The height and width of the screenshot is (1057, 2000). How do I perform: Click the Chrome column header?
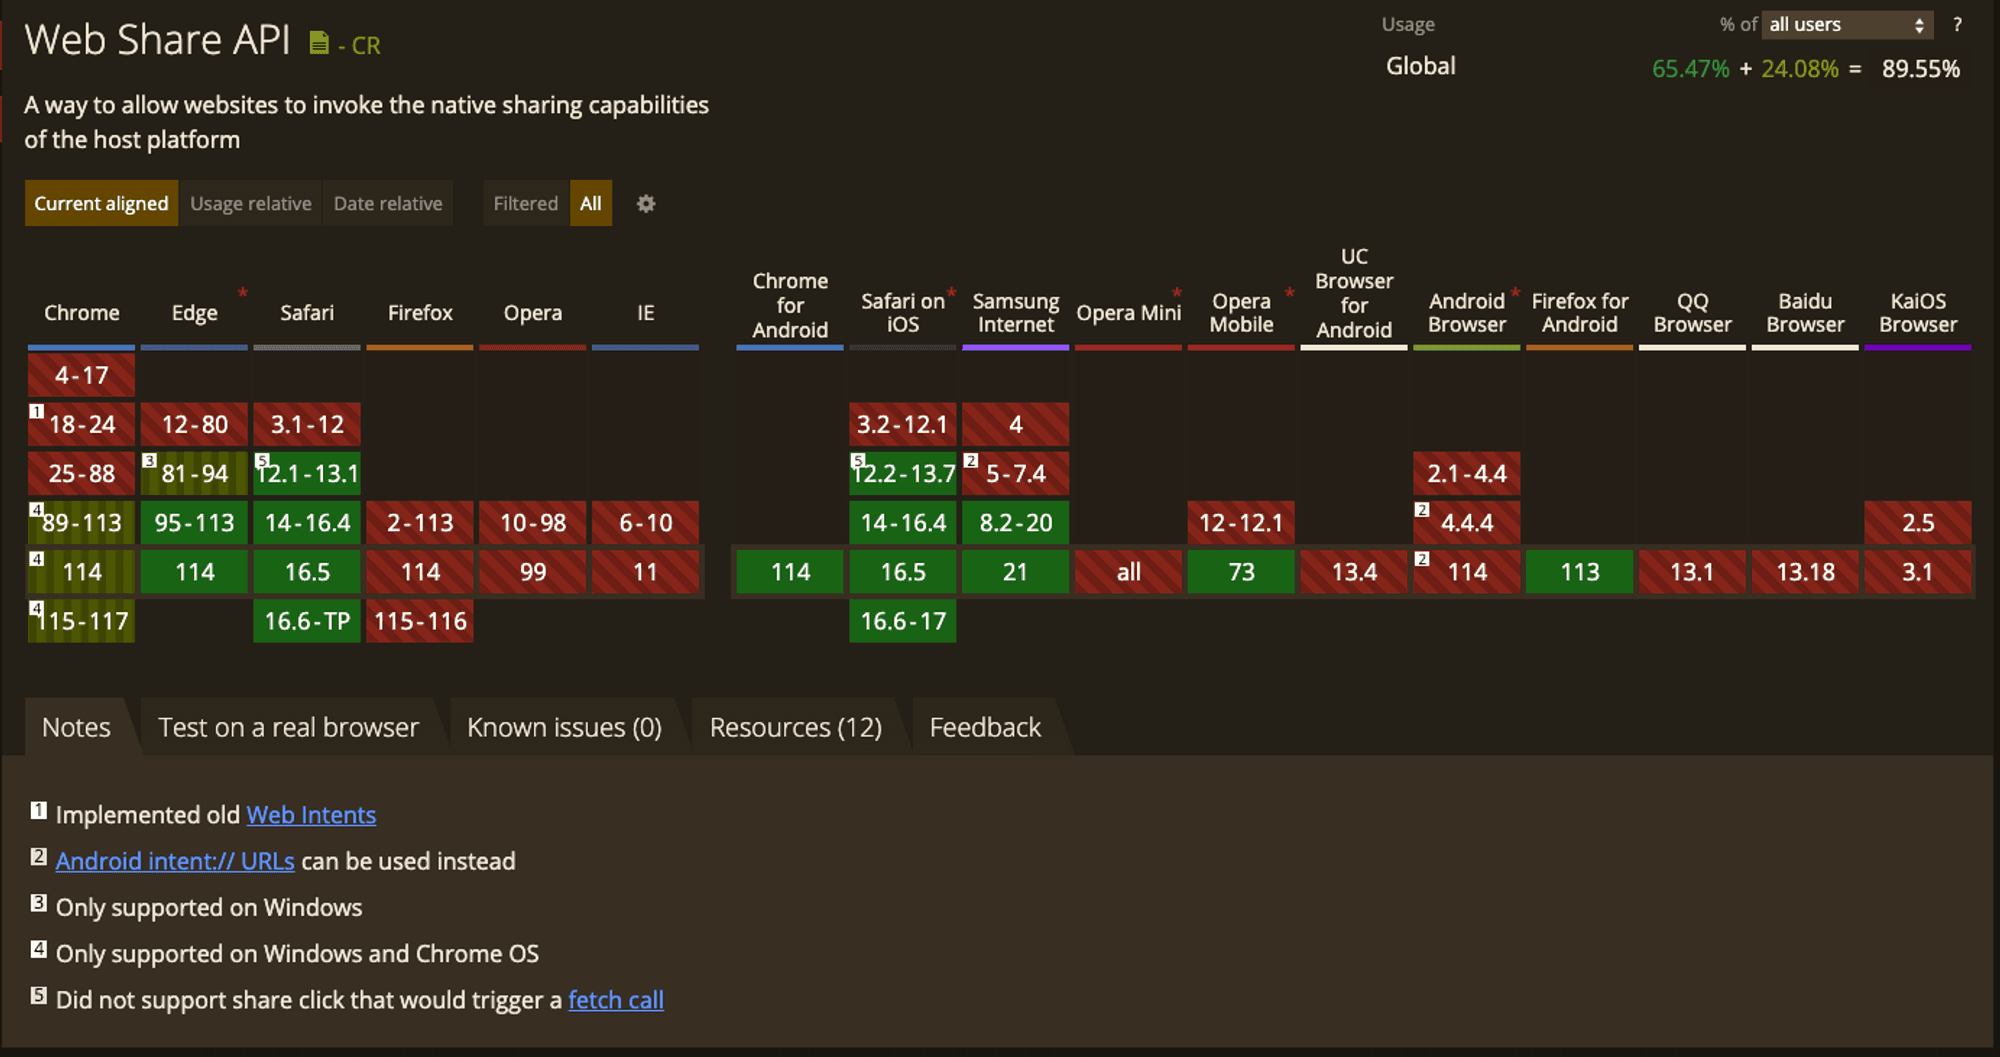[82, 313]
